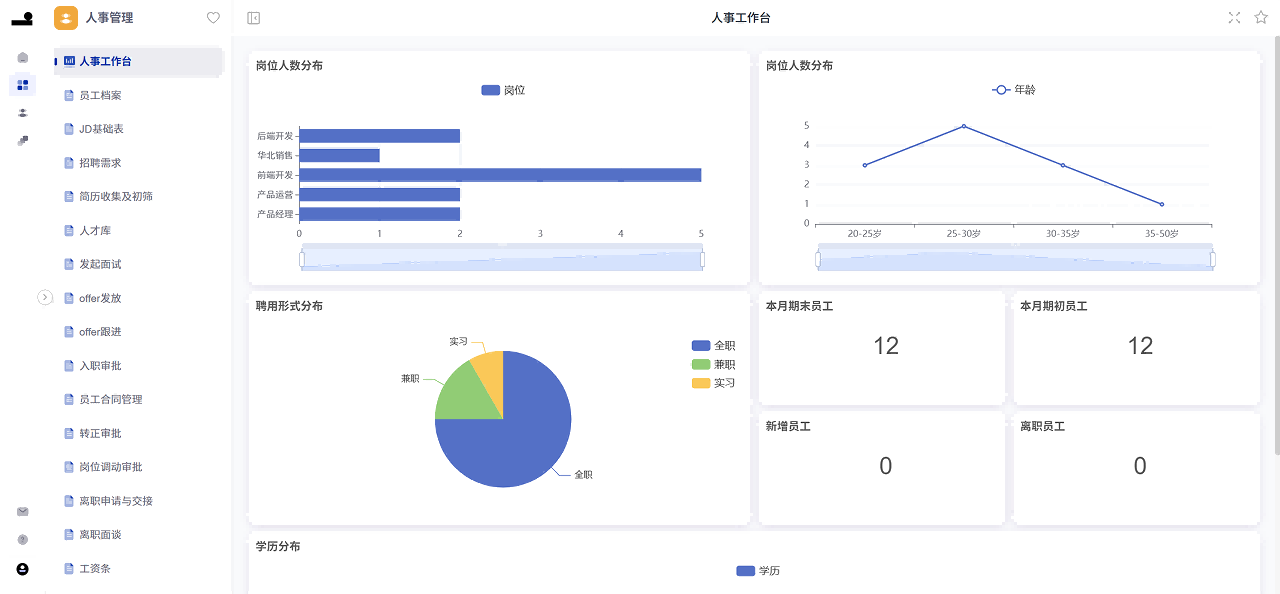1280x594 pixels.
Task: Click the star icon to favorite 人事工作台
Action: [1261, 17]
